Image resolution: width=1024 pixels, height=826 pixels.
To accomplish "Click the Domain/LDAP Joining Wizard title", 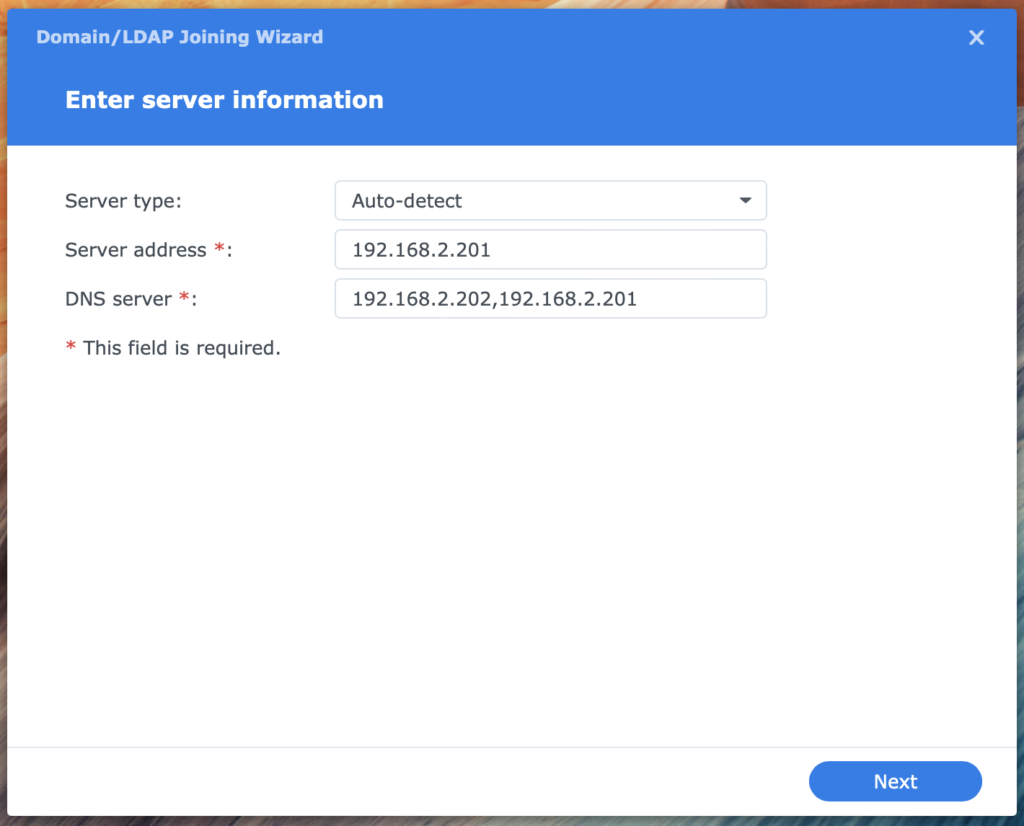I will click(179, 37).
